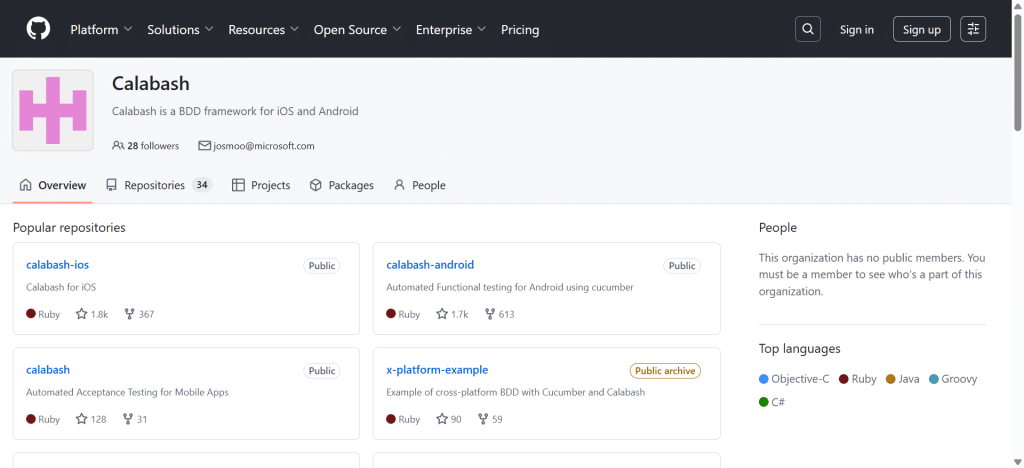Open the Projects tab
Image resolution: width=1024 pixels, height=468 pixels.
coord(261,185)
